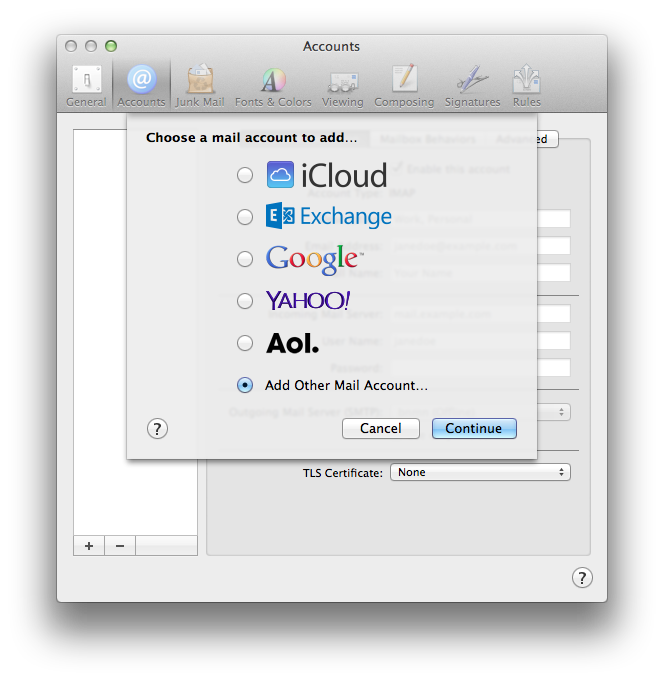
Task: Select the Google radio button
Action: coord(245,259)
